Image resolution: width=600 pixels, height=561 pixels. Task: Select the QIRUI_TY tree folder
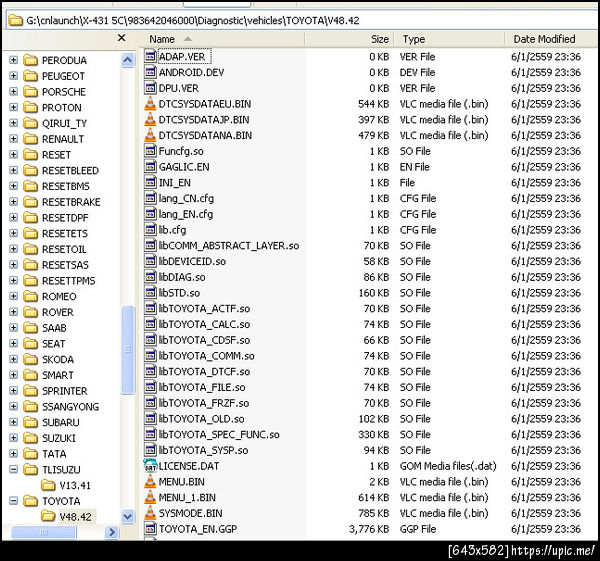click(x=64, y=123)
